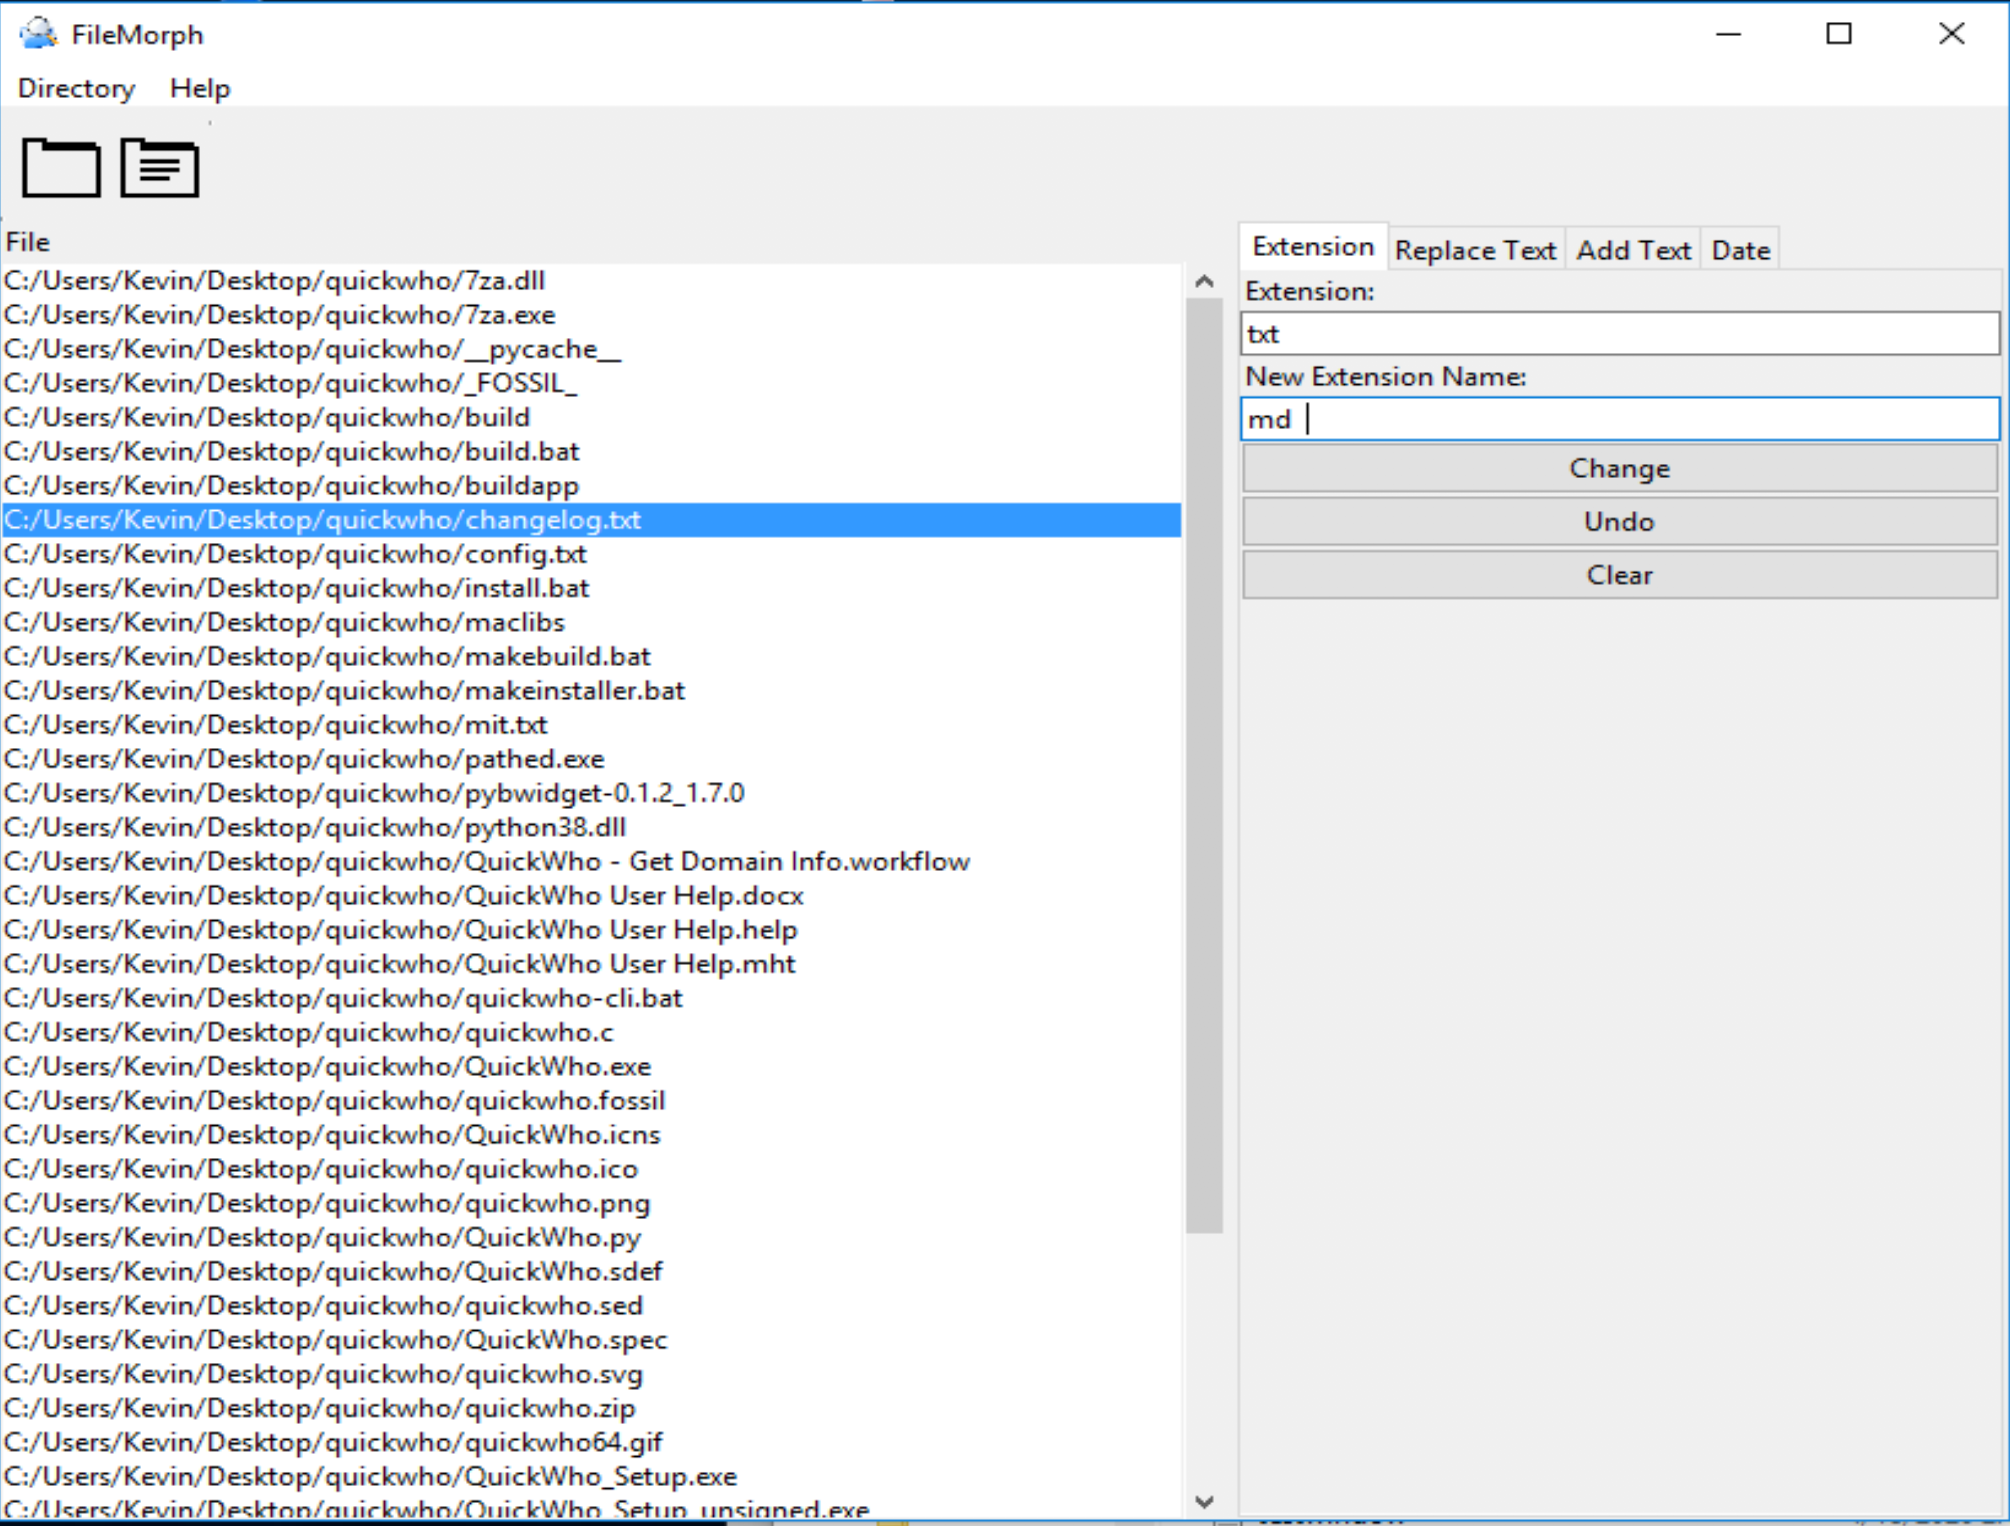This screenshot has height=1526, width=2010.
Task: Select the quickwho64.gif row
Action: (591, 1442)
